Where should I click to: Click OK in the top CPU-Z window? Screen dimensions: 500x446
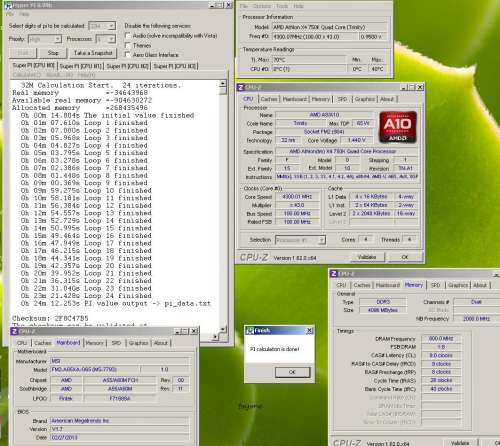pos(405,257)
